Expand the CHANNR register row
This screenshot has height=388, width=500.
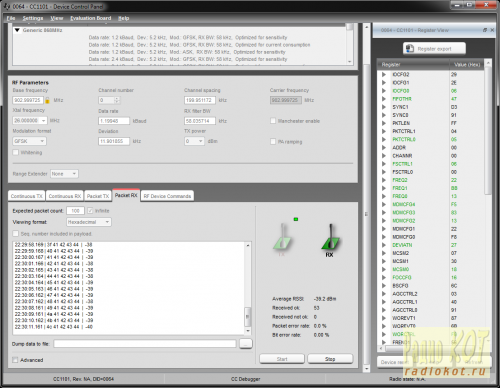pyautogui.click(x=384, y=156)
